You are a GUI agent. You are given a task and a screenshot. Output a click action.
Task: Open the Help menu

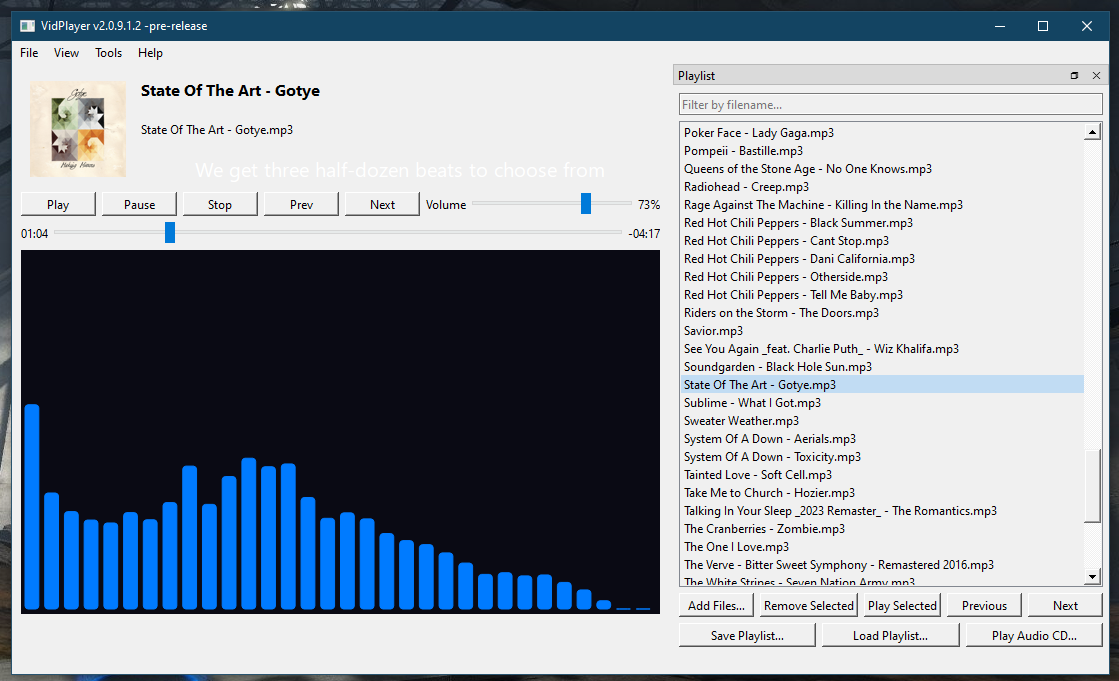[150, 53]
